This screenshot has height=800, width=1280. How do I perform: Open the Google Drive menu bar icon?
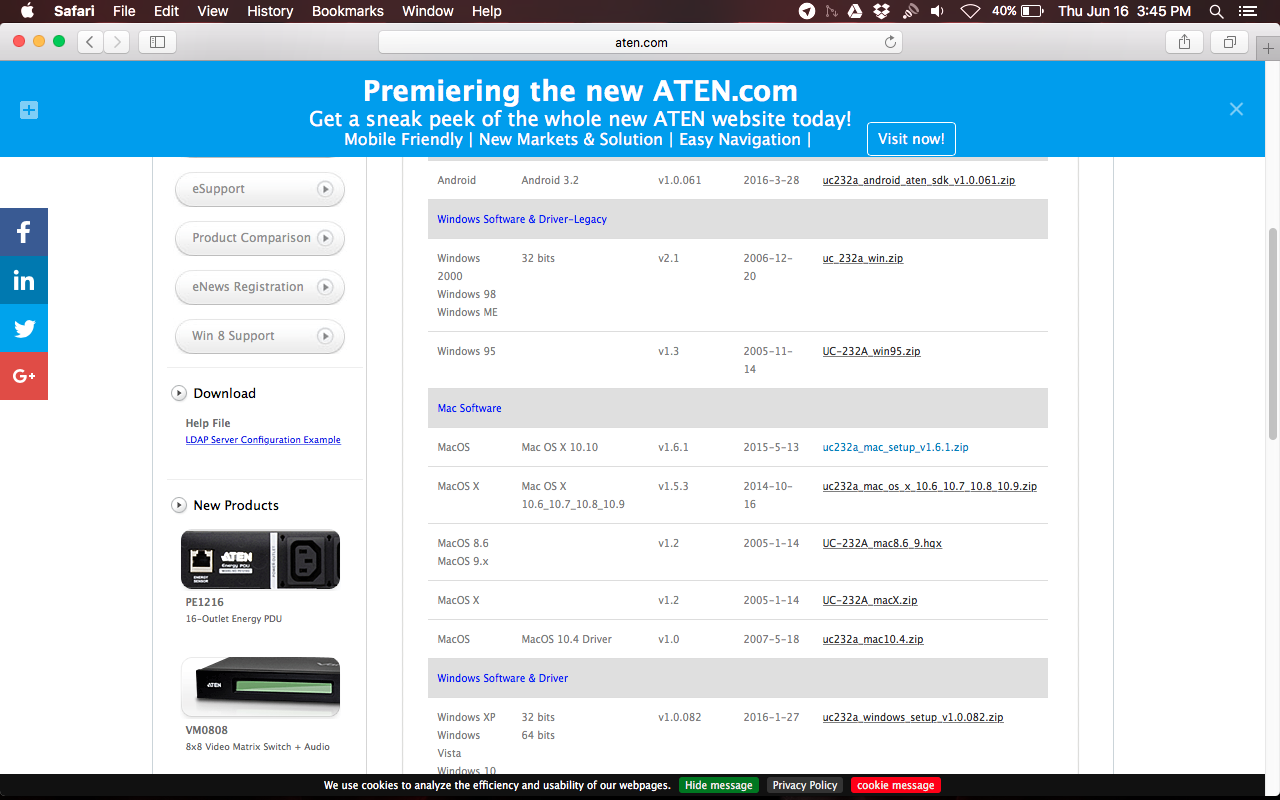[855, 11]
